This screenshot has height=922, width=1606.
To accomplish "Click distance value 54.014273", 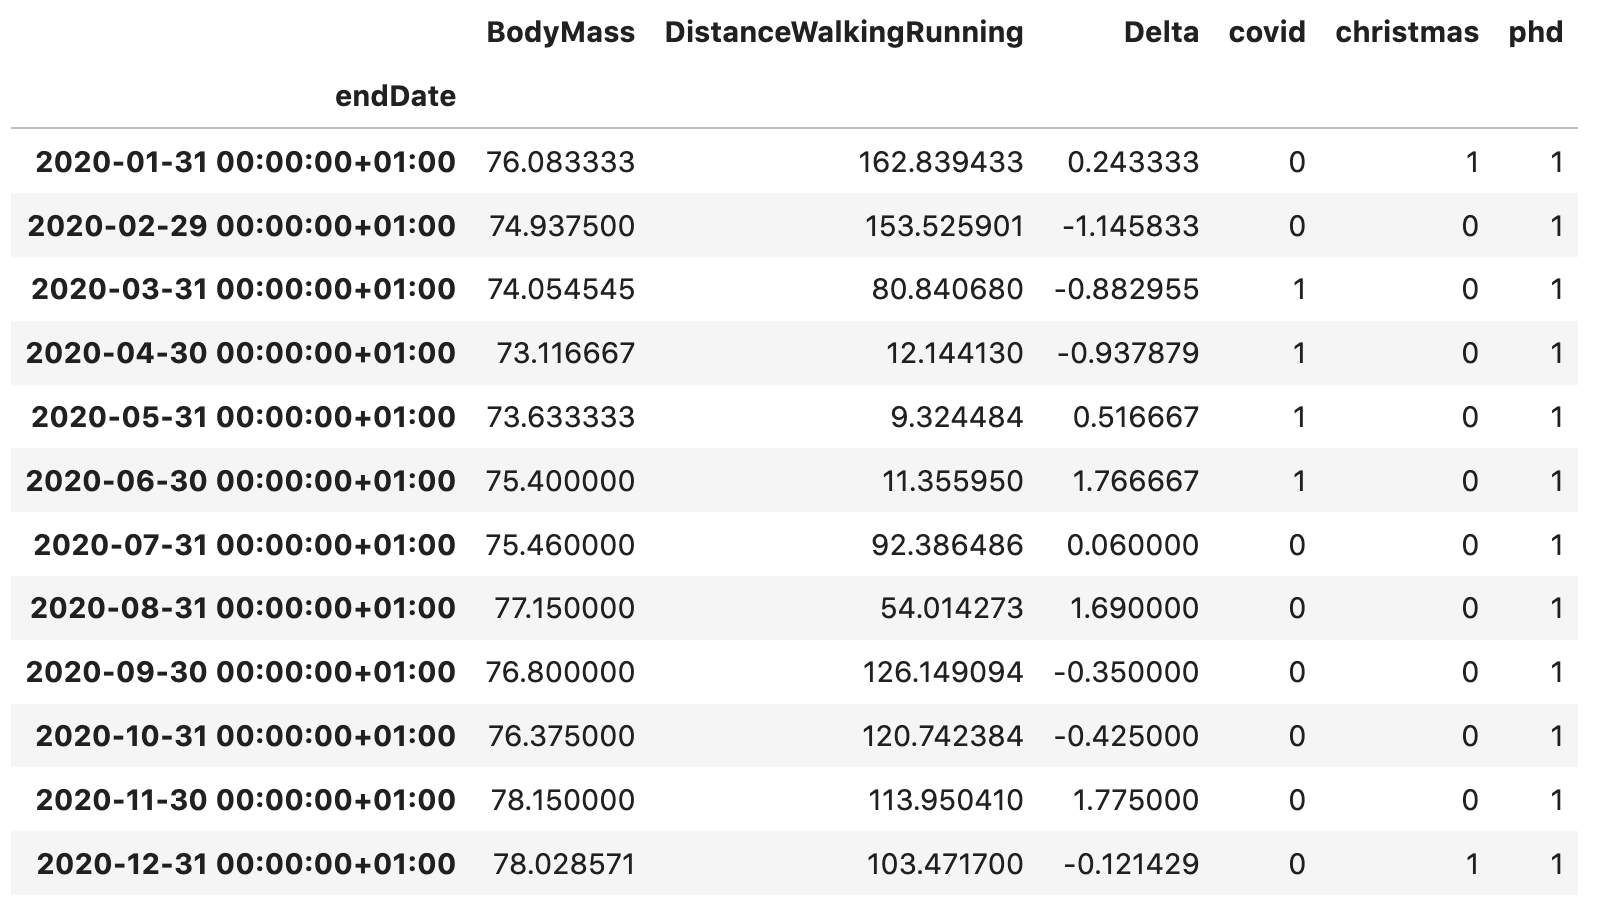I will point(951,609).
